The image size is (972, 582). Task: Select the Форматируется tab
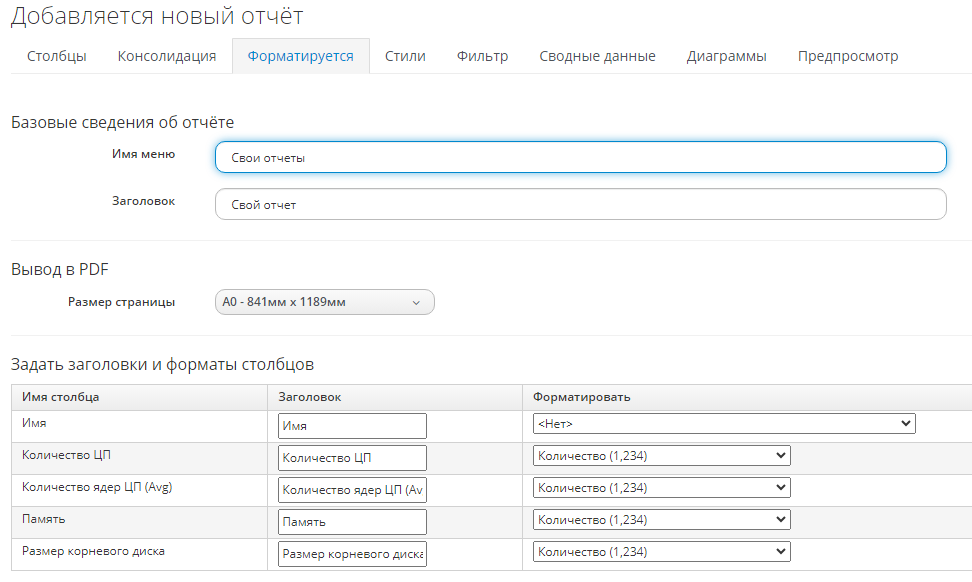[301, 56]
